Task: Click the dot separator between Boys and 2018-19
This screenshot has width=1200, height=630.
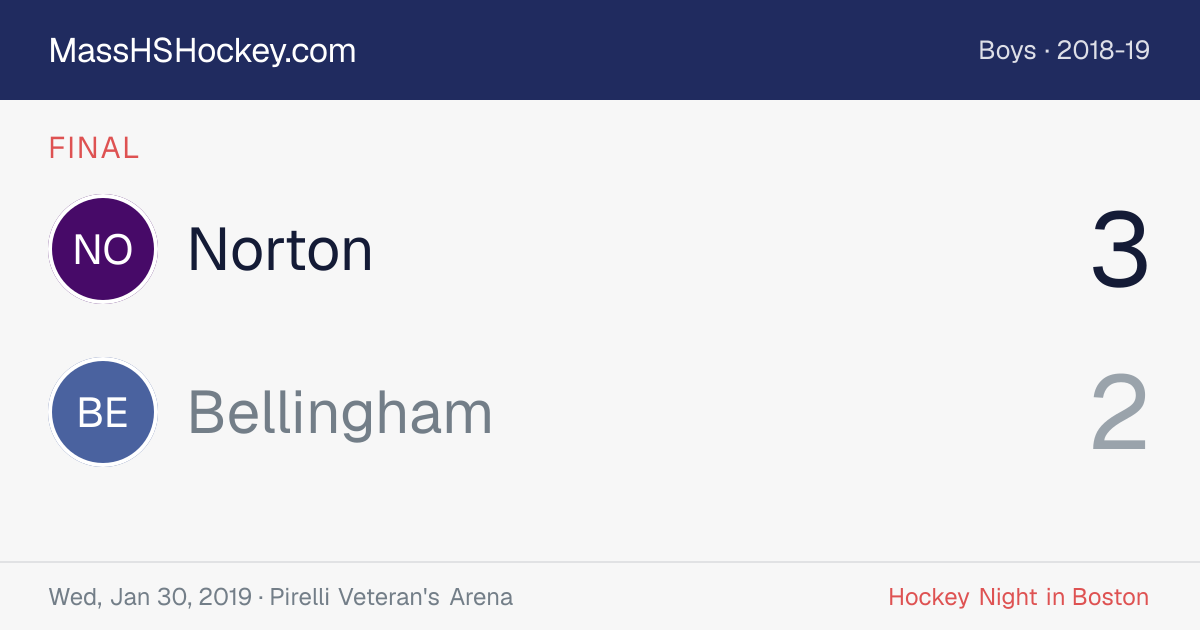Action: click(1047, 51)
